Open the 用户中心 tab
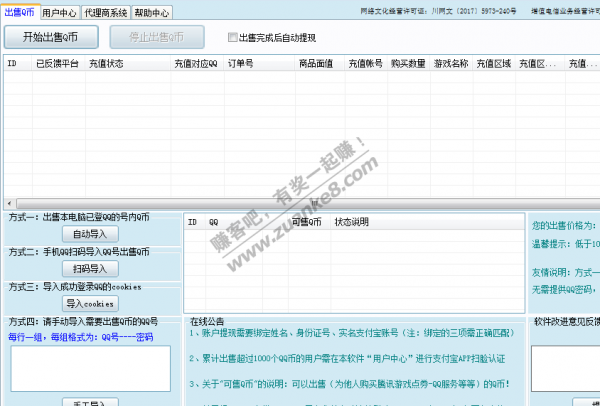The width and height of the screenshot is (600, 406). point(59,13)
